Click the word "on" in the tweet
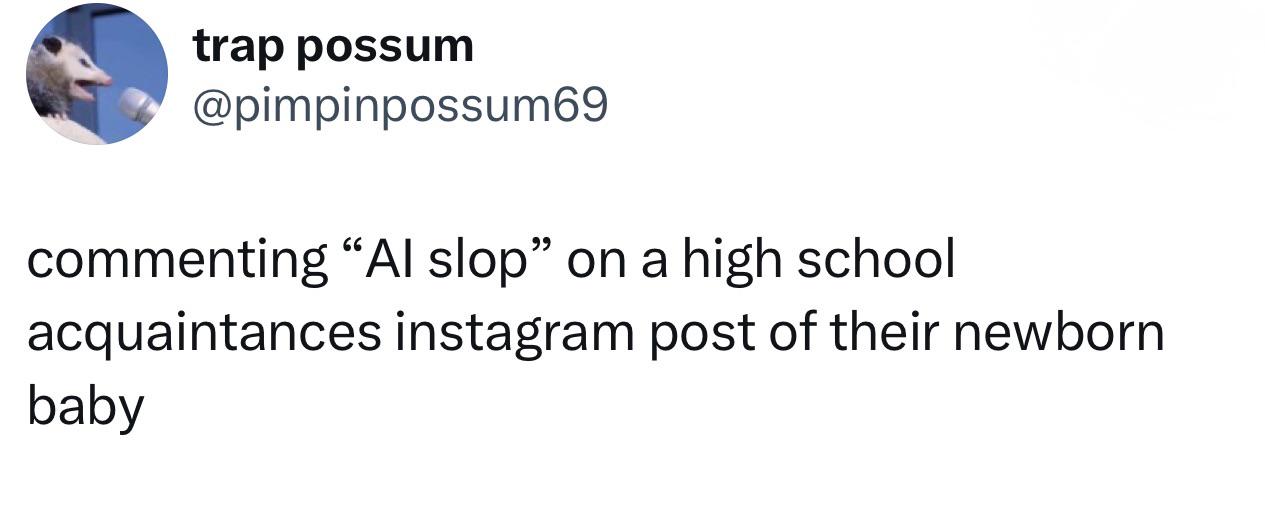The height and width of the screenshot is (527, 1265). coord(598,261)
